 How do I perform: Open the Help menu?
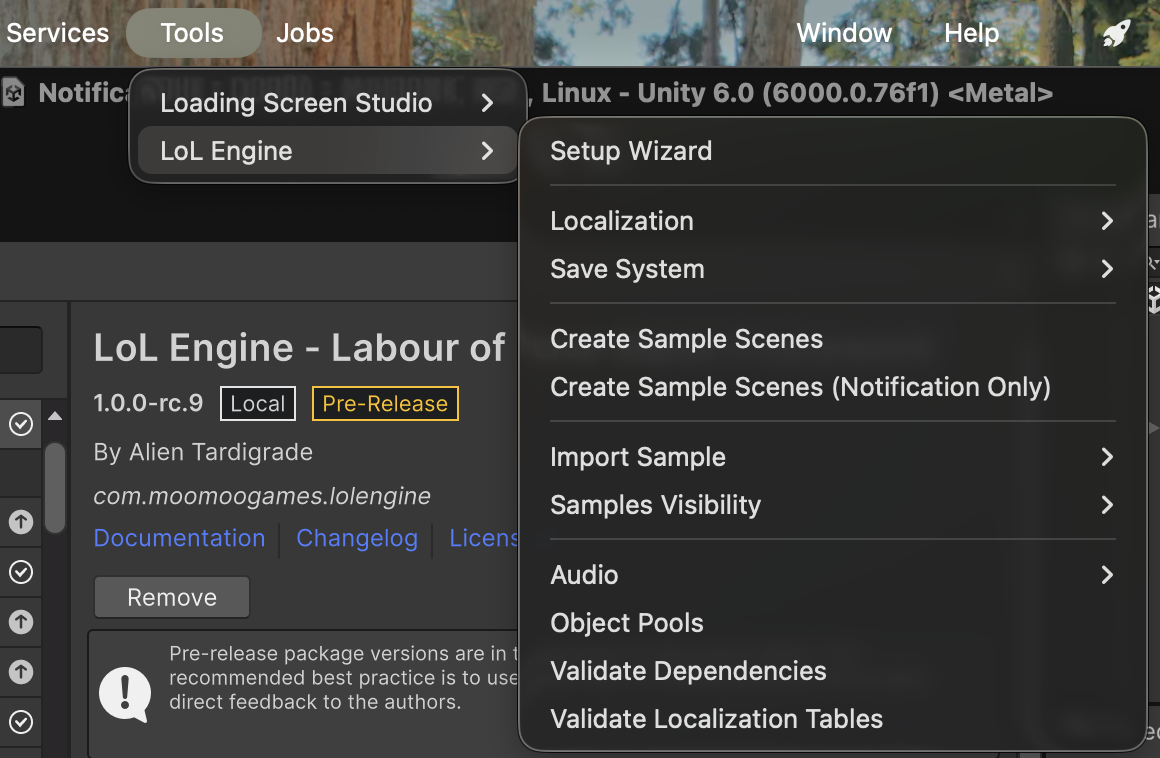coord(971,33)
